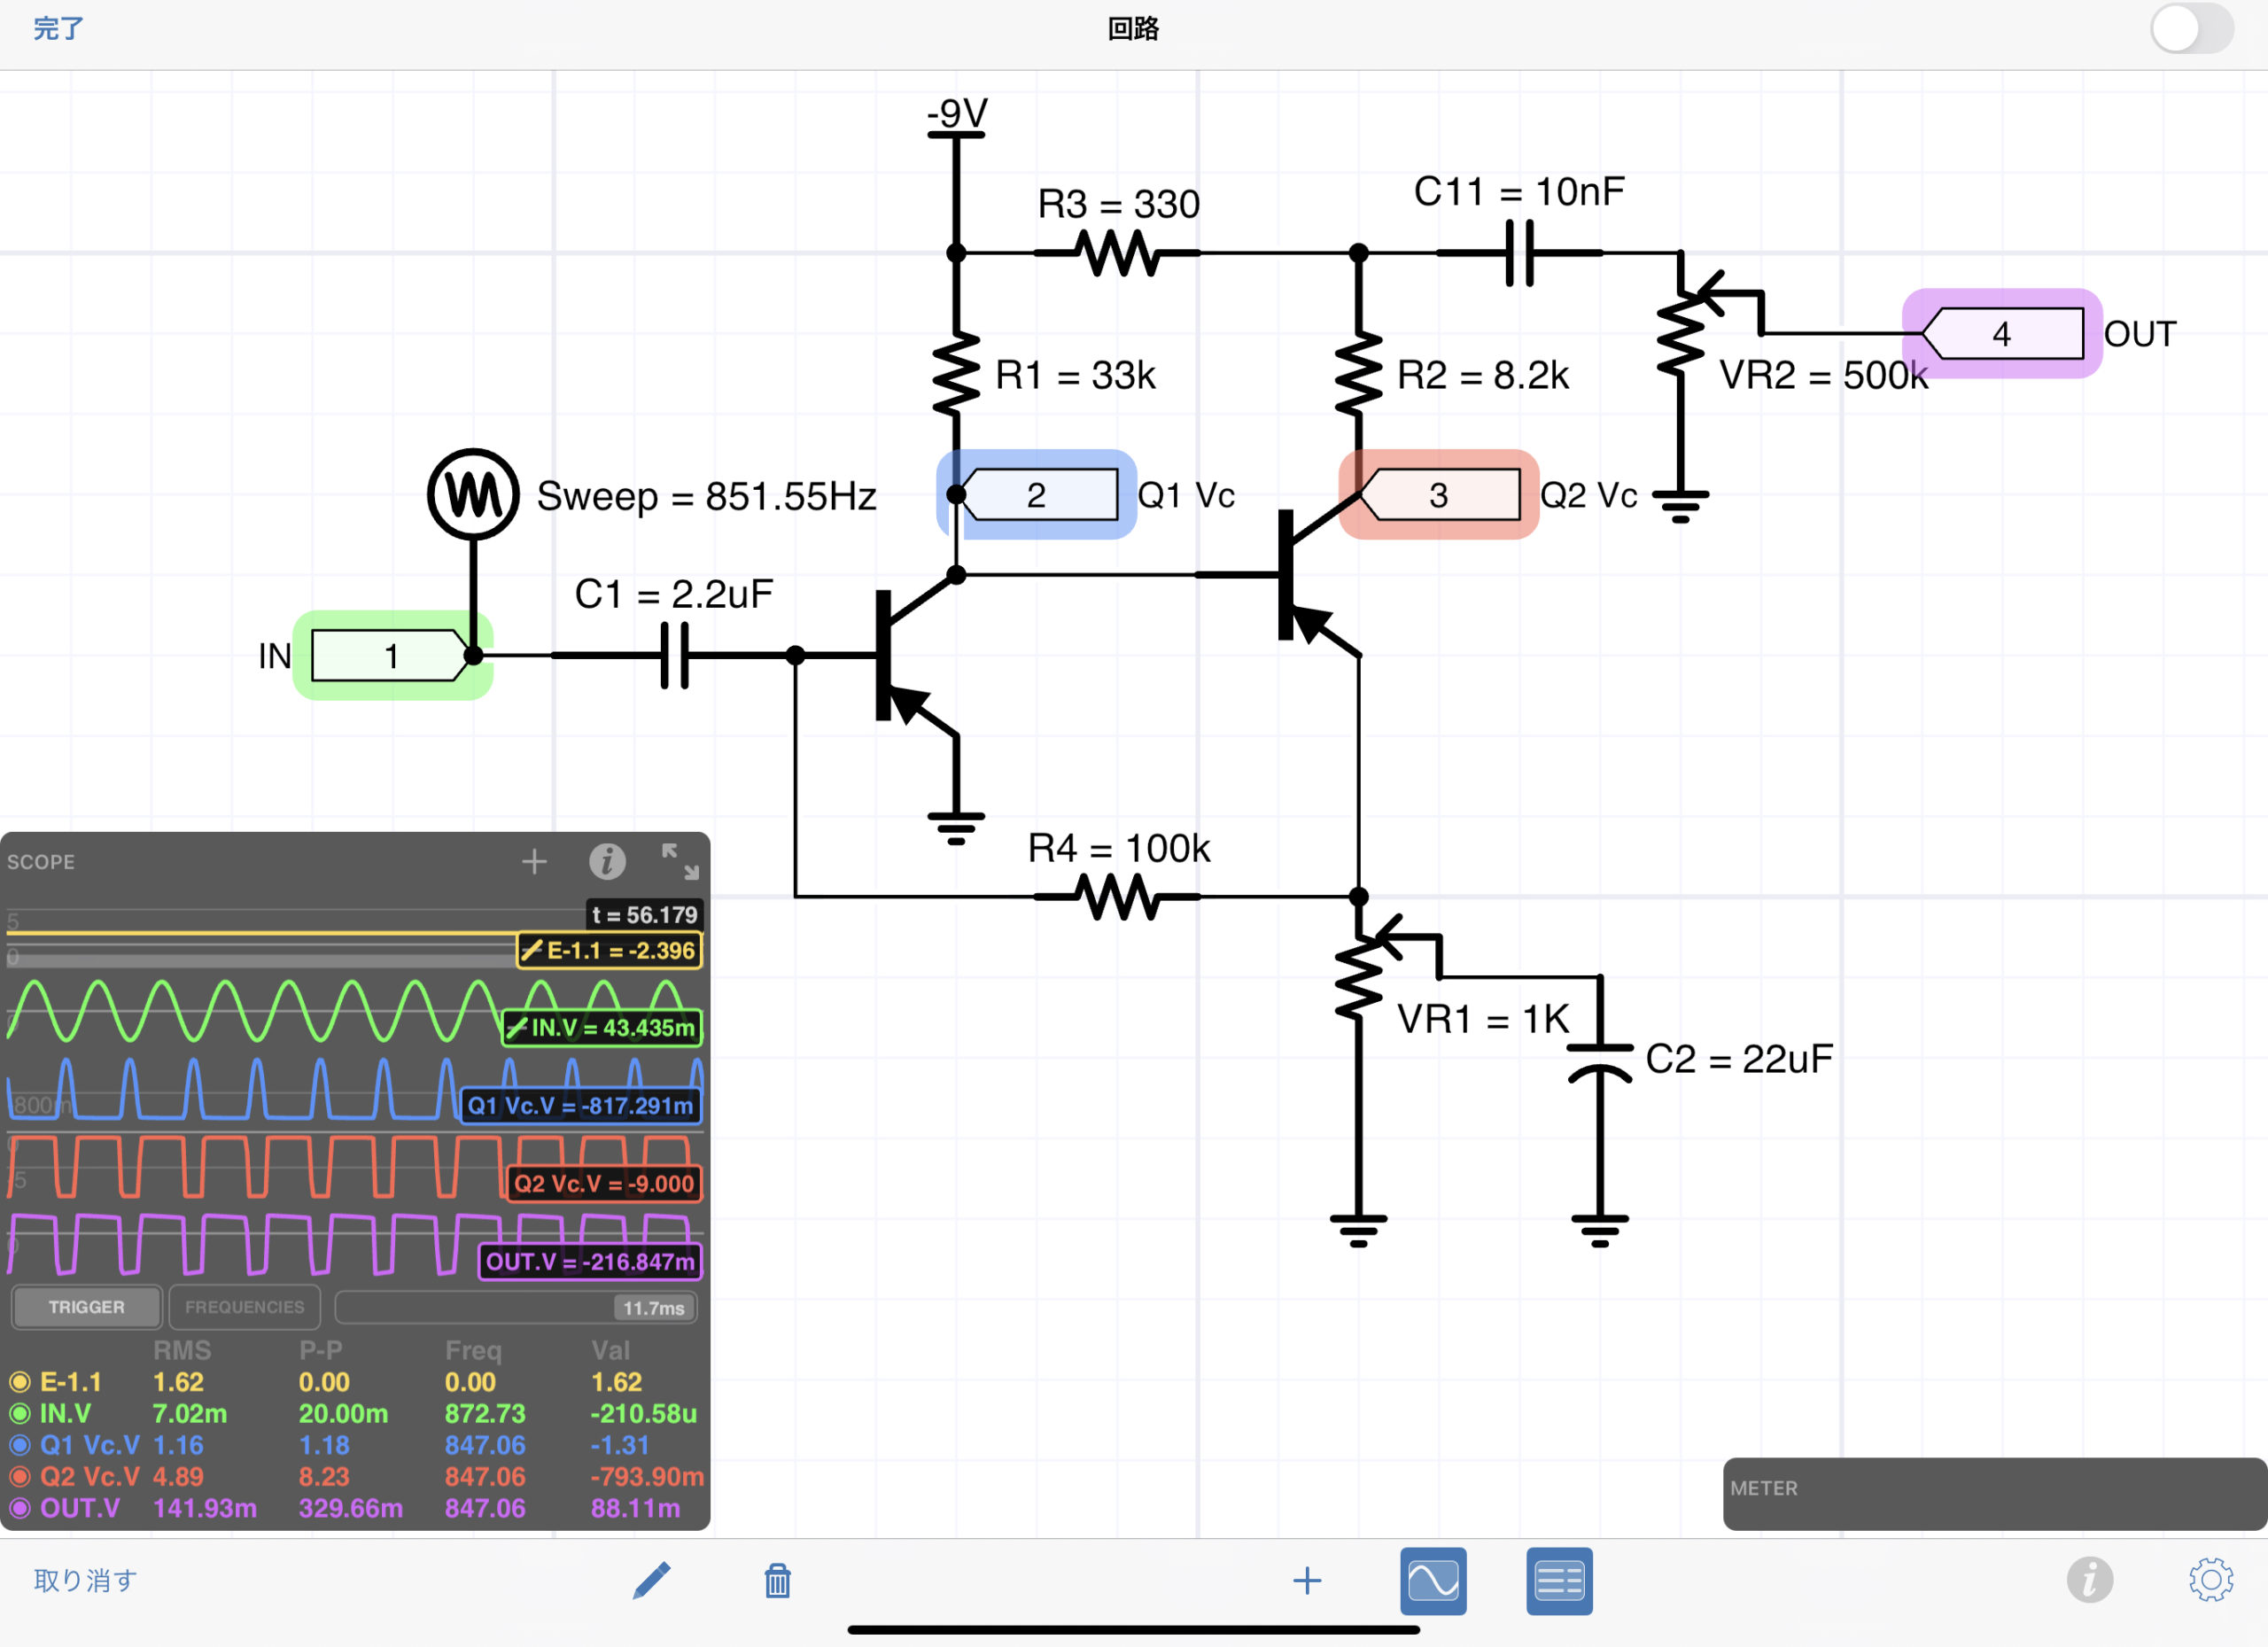Open the app settings gear
Image resolution: width=2268 pixels, height=1647 pixels.
click(2212, 1581)
